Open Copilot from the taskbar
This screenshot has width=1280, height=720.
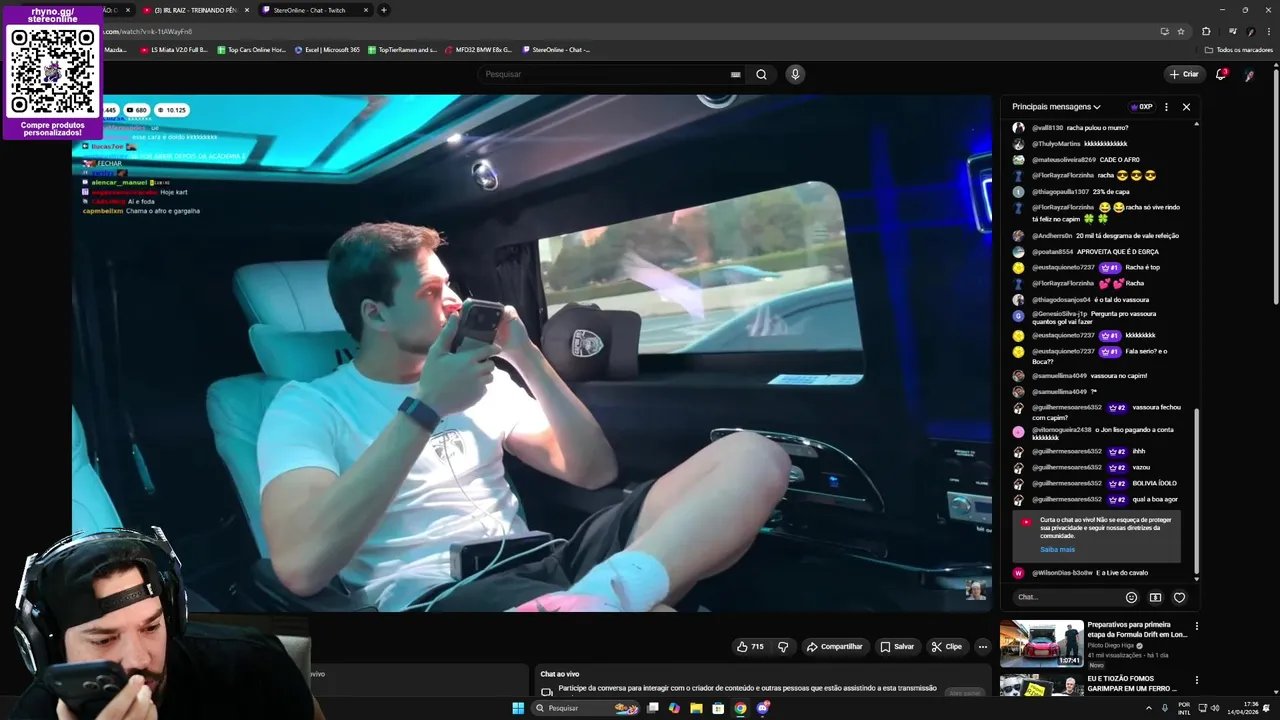[x=674, y=708]
